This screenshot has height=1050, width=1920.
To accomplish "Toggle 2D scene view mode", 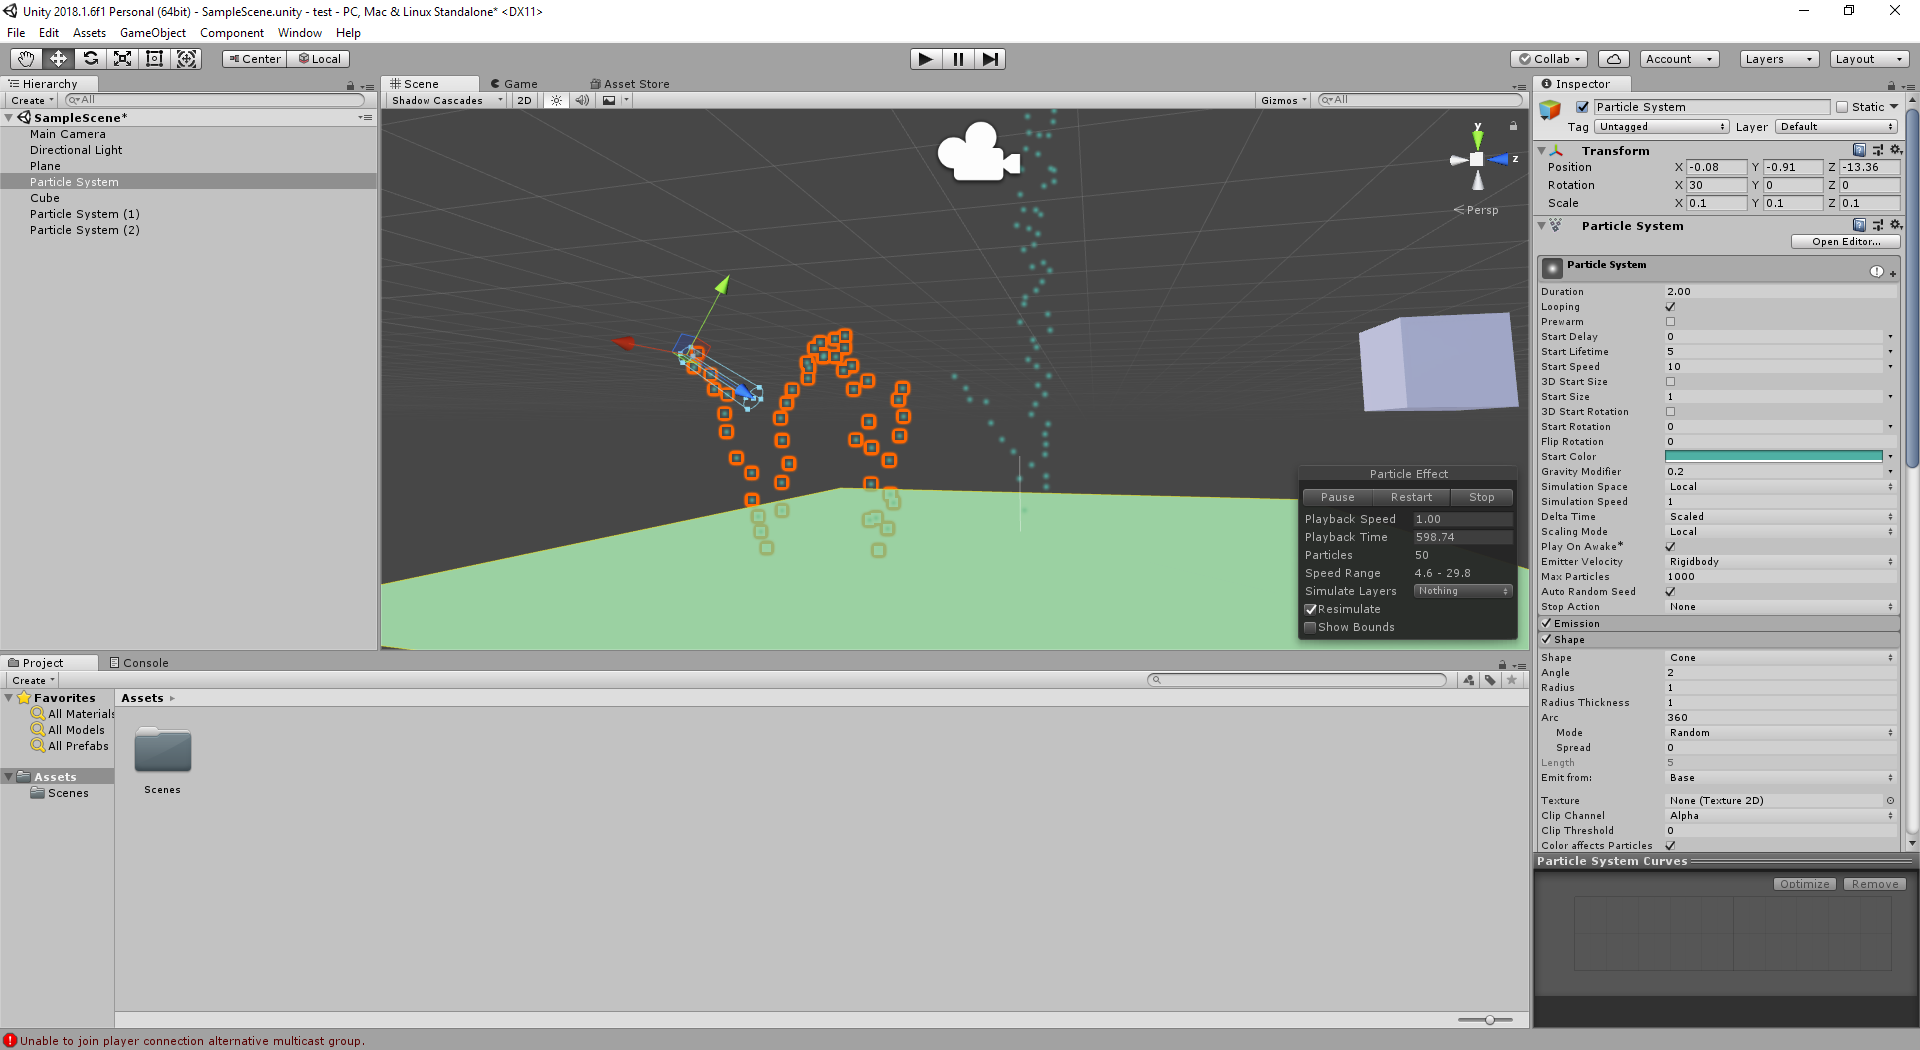I will [x=524, y=100].
